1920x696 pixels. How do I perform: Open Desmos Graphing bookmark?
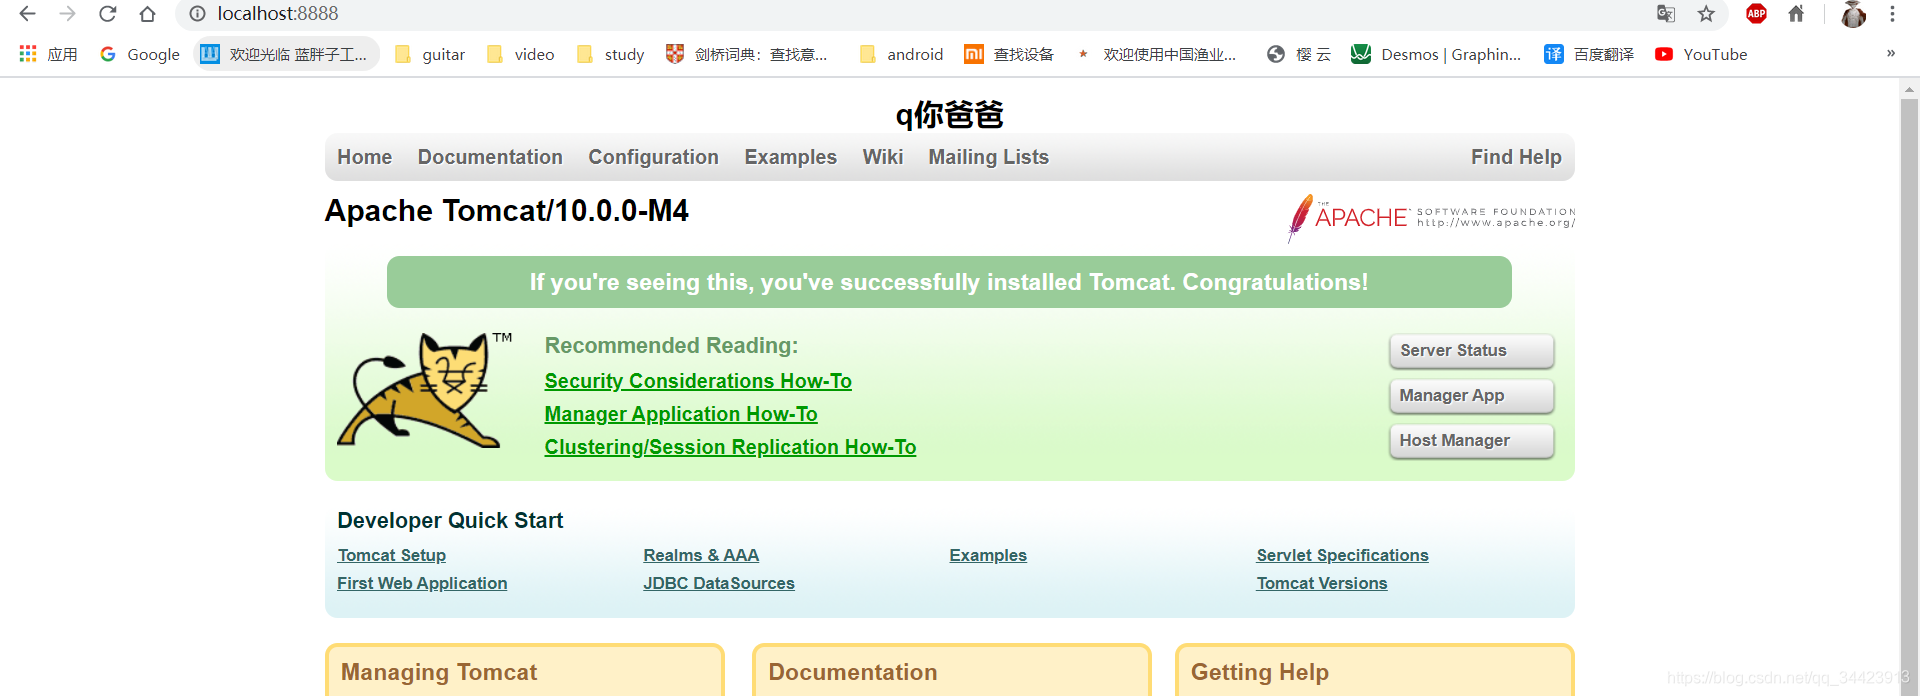tap(1436, 54)
